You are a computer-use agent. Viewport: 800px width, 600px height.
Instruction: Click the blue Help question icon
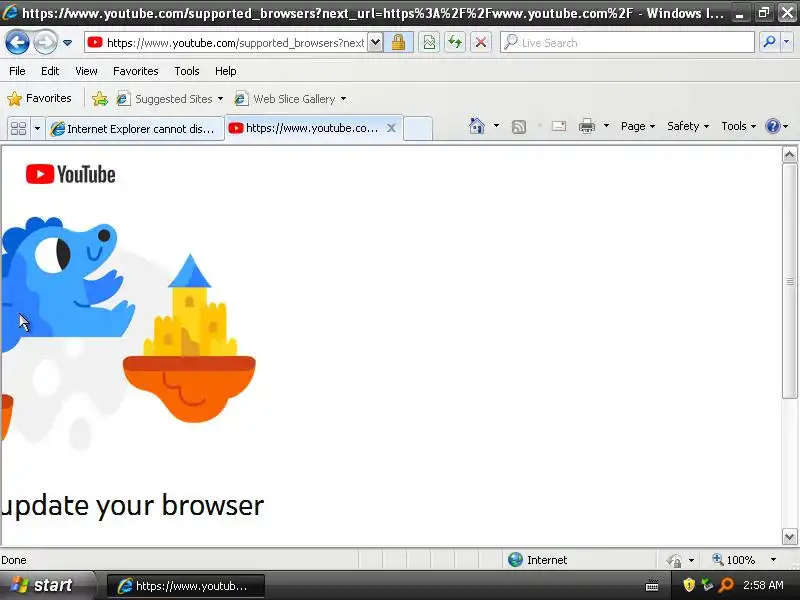pyautogui.click(x=773, y=126)
